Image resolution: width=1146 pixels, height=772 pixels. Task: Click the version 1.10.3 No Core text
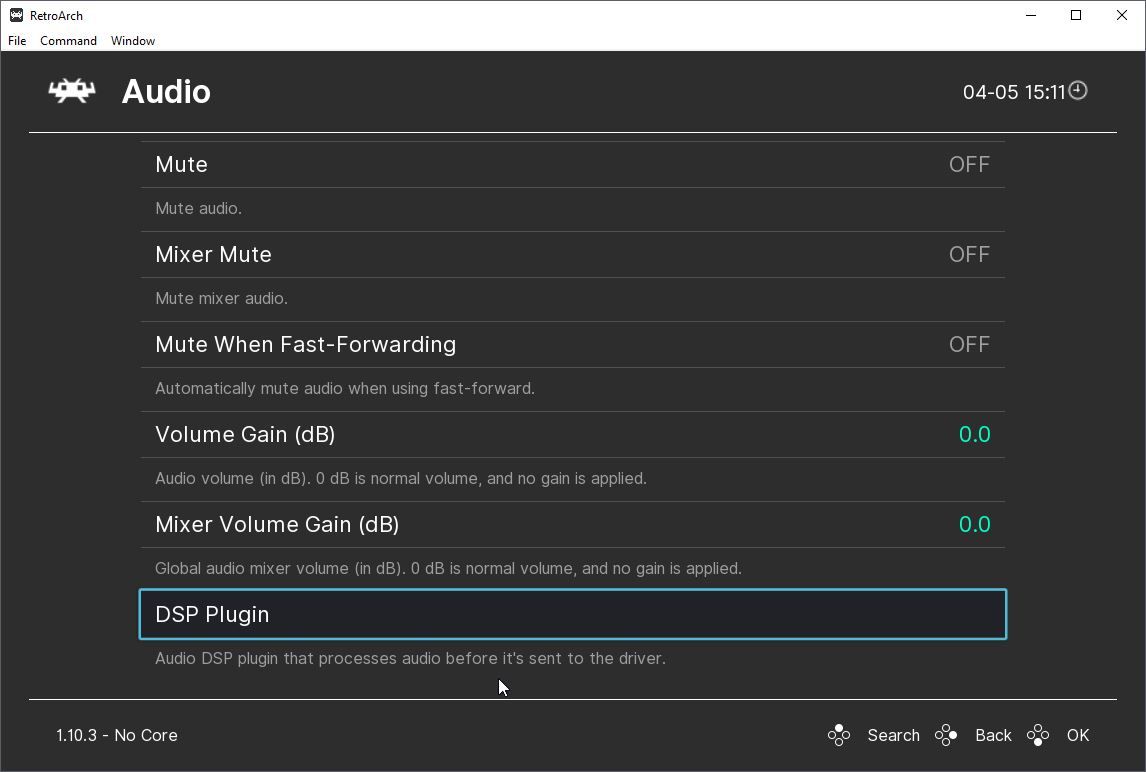[x=117, y=735]
